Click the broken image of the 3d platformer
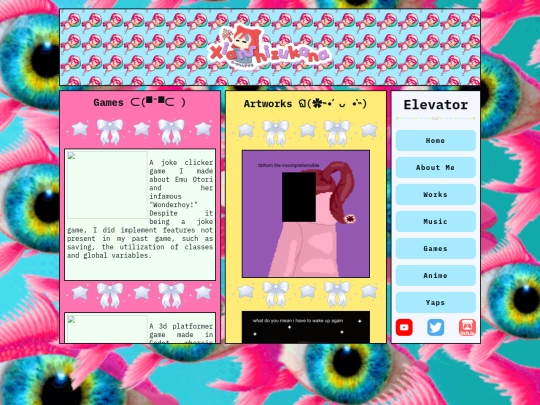This screenshot has height=405, width=540. 107,329
